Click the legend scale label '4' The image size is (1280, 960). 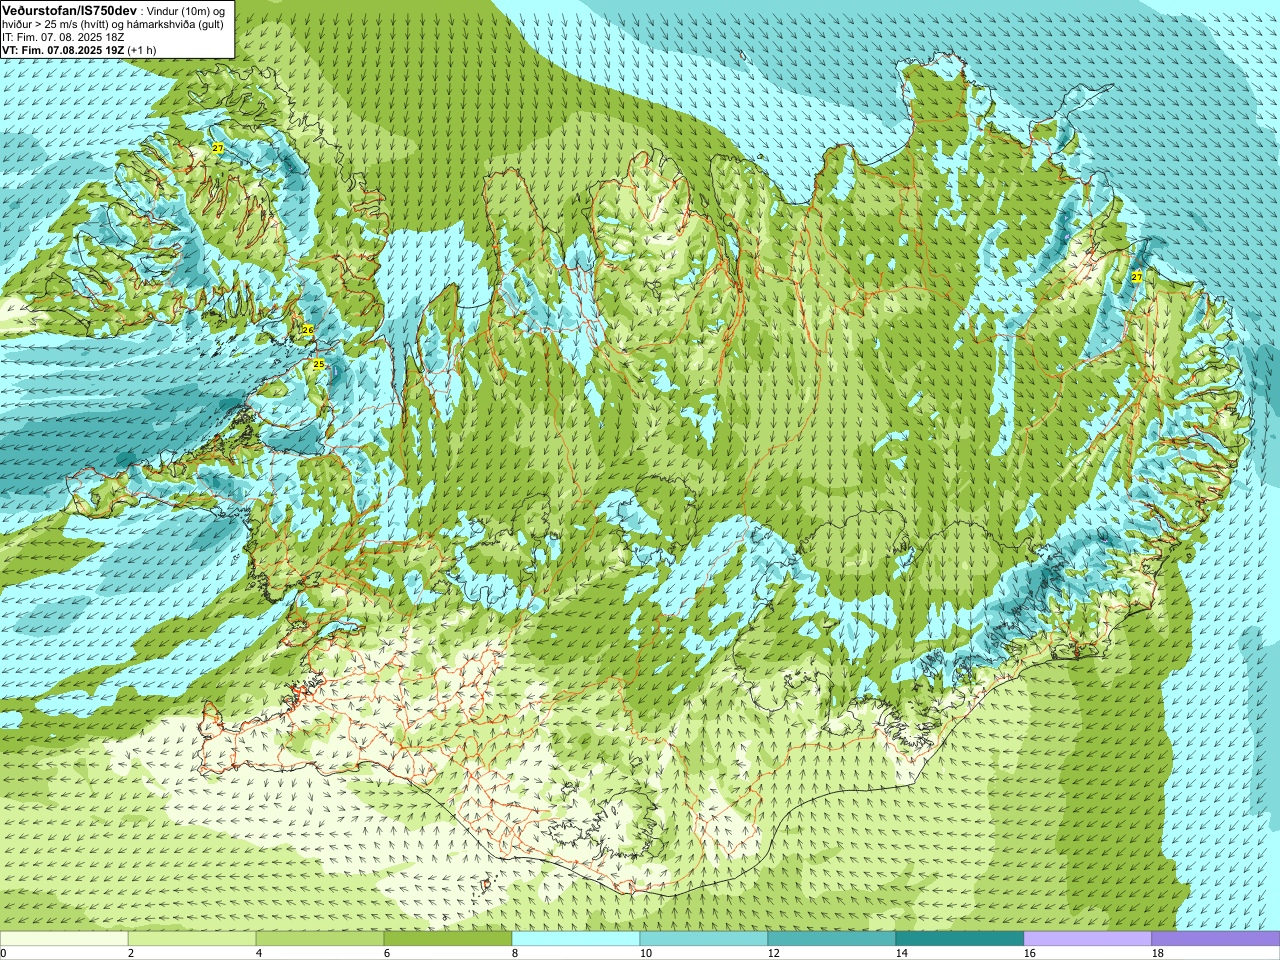[259, 953]
